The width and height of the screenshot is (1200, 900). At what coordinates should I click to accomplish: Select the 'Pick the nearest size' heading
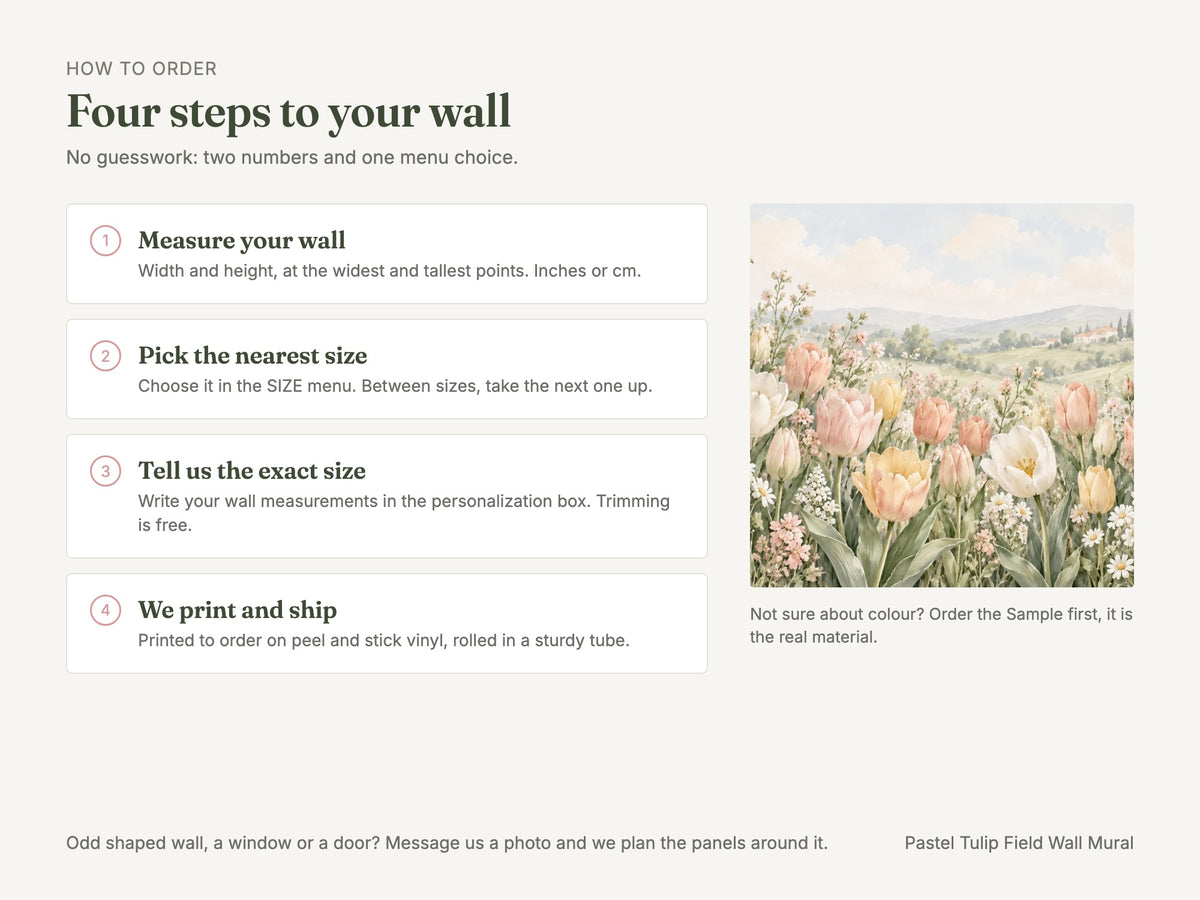pos(253,356)
